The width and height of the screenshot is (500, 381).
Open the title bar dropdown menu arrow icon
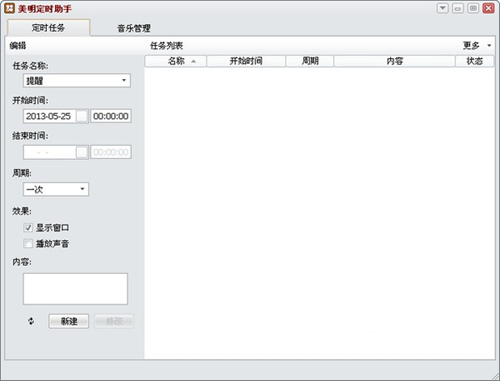click(x=443, y=8)
